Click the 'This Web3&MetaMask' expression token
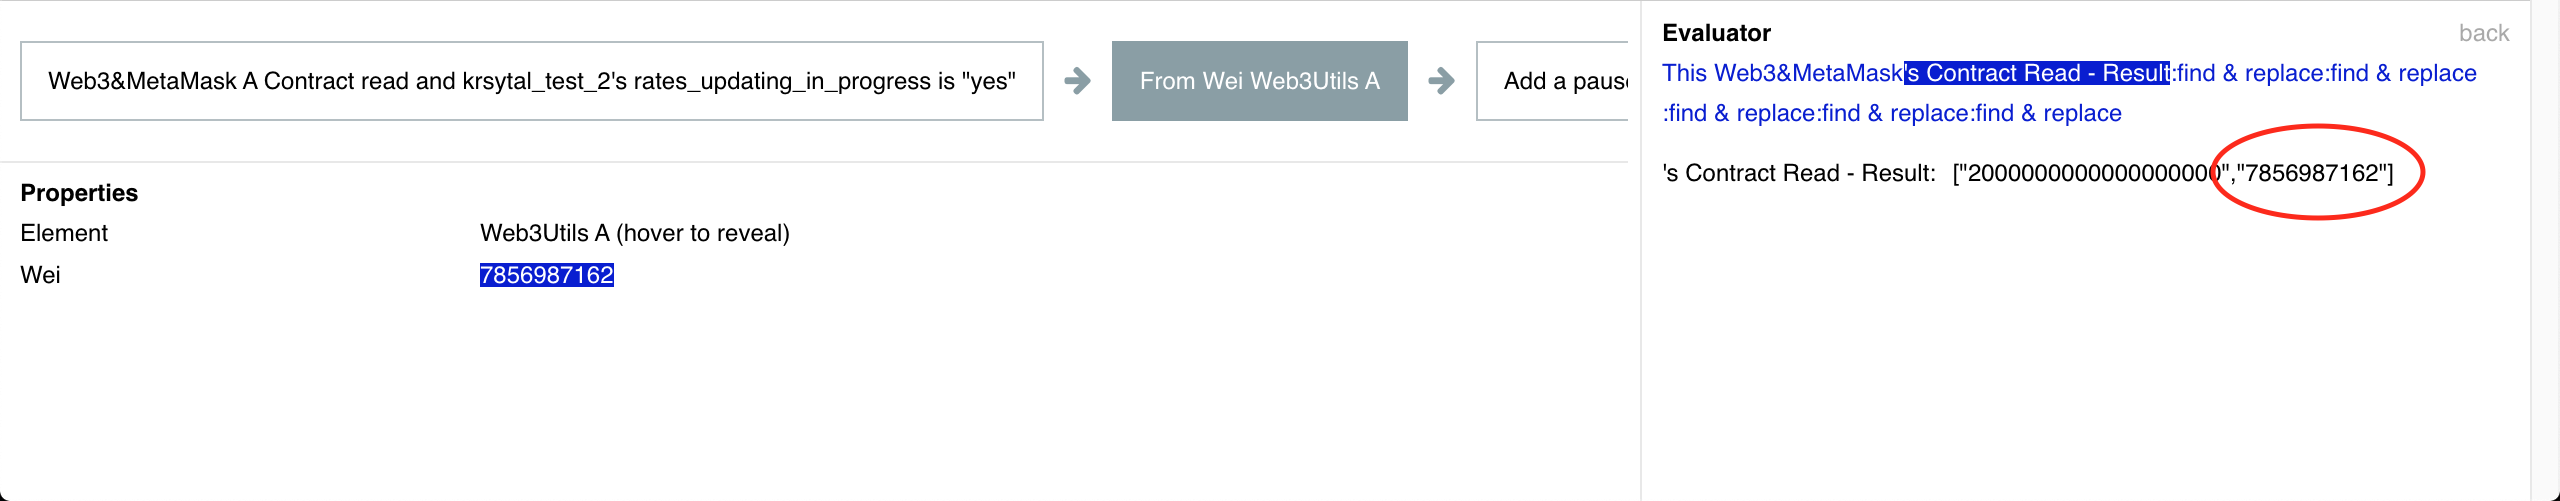The width and height of the screenshot is (2560, 501). click(x=1783, y=73)
